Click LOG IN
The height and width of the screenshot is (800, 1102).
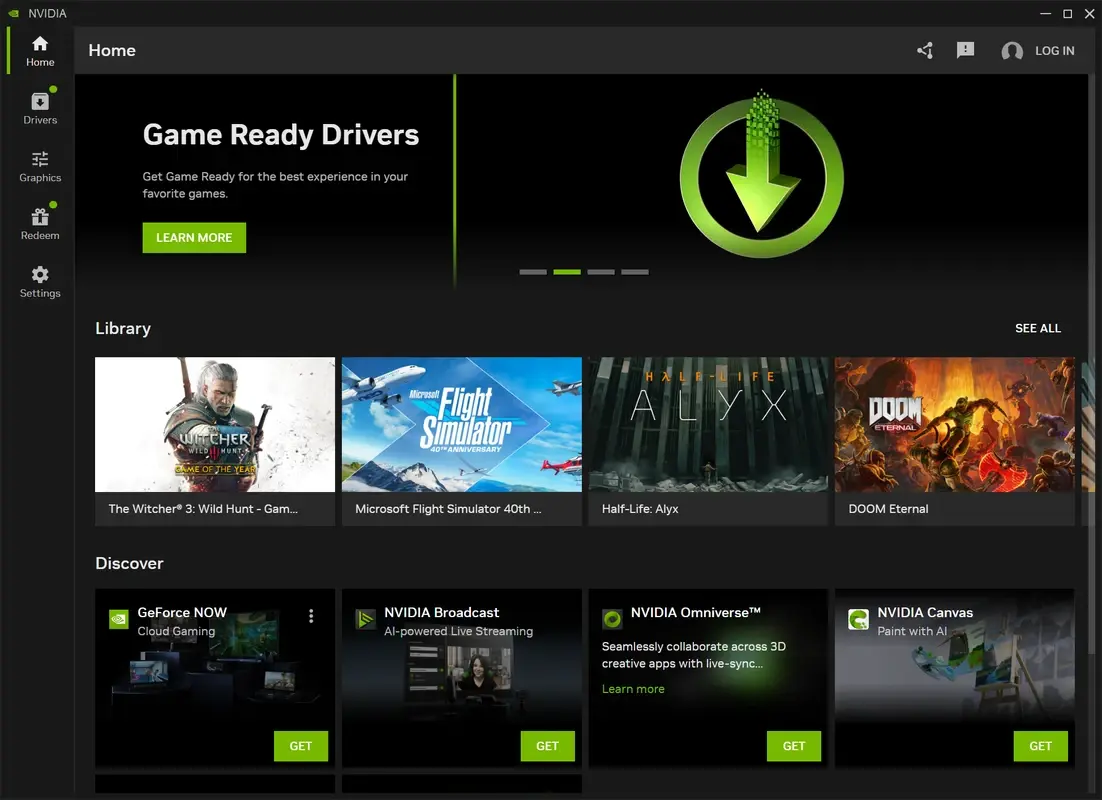(1055, 50)
